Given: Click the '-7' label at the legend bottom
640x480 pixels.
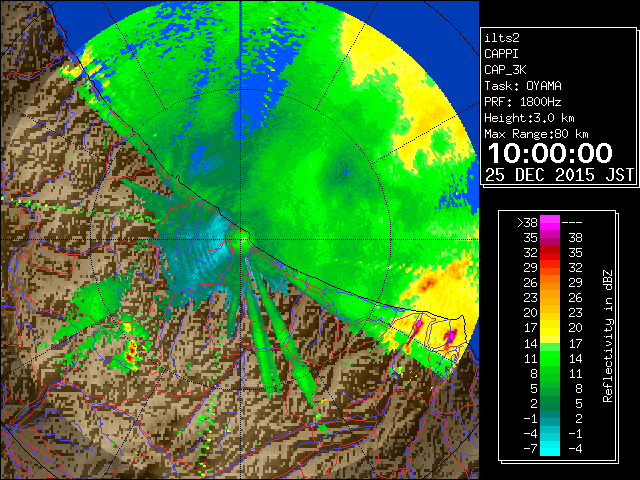Looking at the screenshot, I should [x=530, y=449].
